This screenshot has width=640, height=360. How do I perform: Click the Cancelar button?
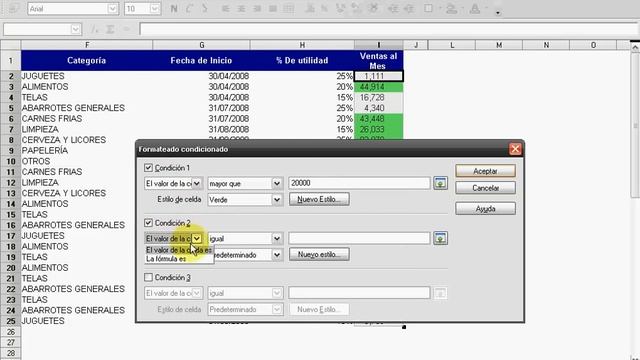[485, 188]
